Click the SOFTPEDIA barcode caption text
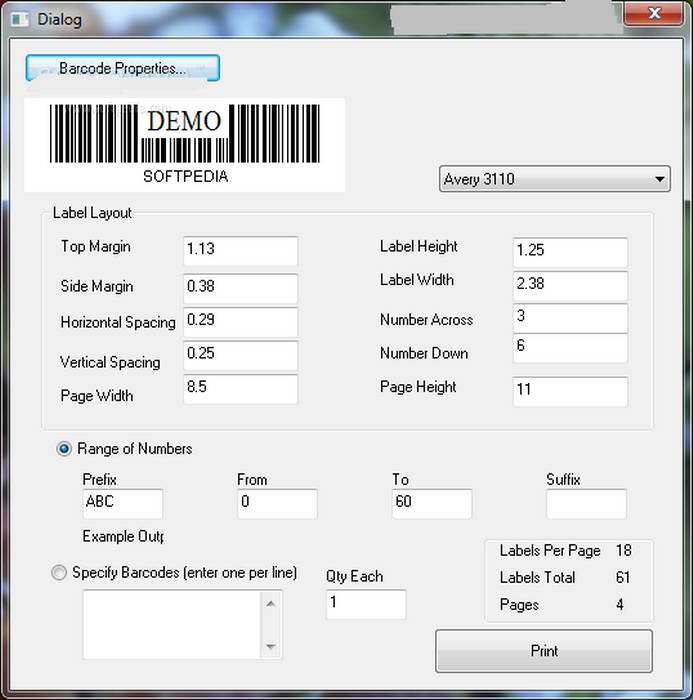The width and height of the screenshot is (693, 700). pos(185,176)
